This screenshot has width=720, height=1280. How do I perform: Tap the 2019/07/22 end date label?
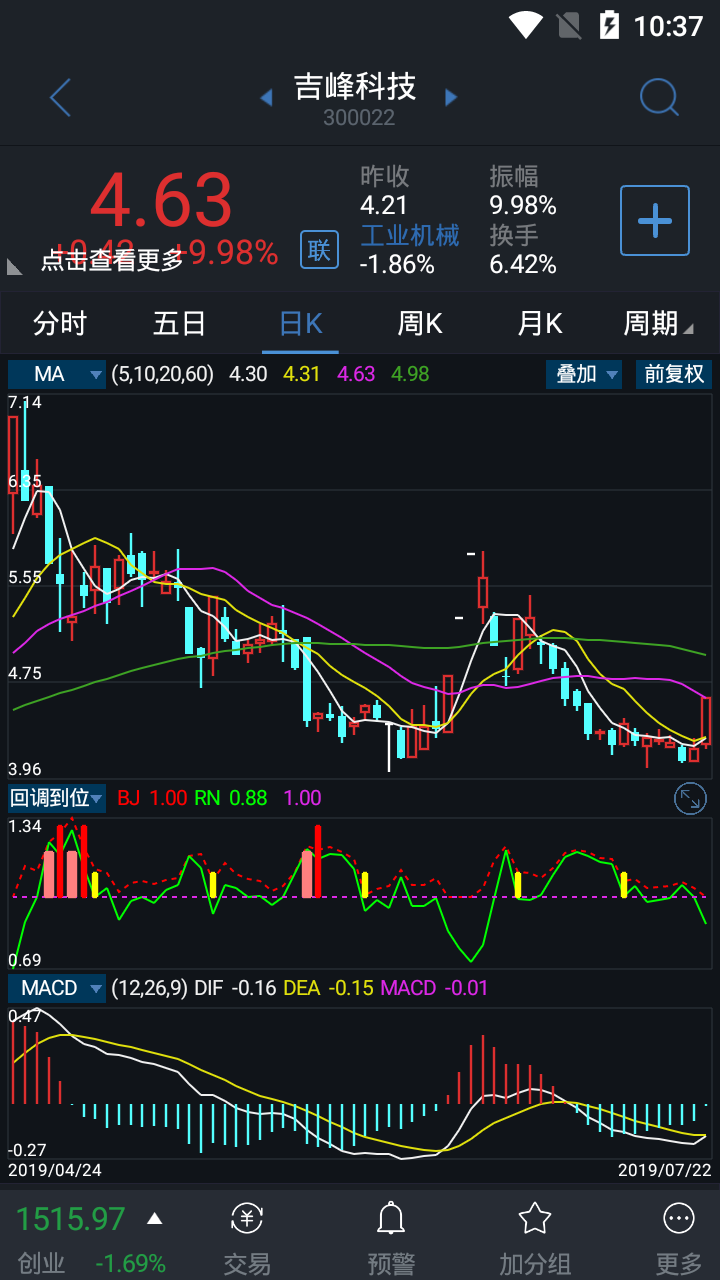[665, 1169]
